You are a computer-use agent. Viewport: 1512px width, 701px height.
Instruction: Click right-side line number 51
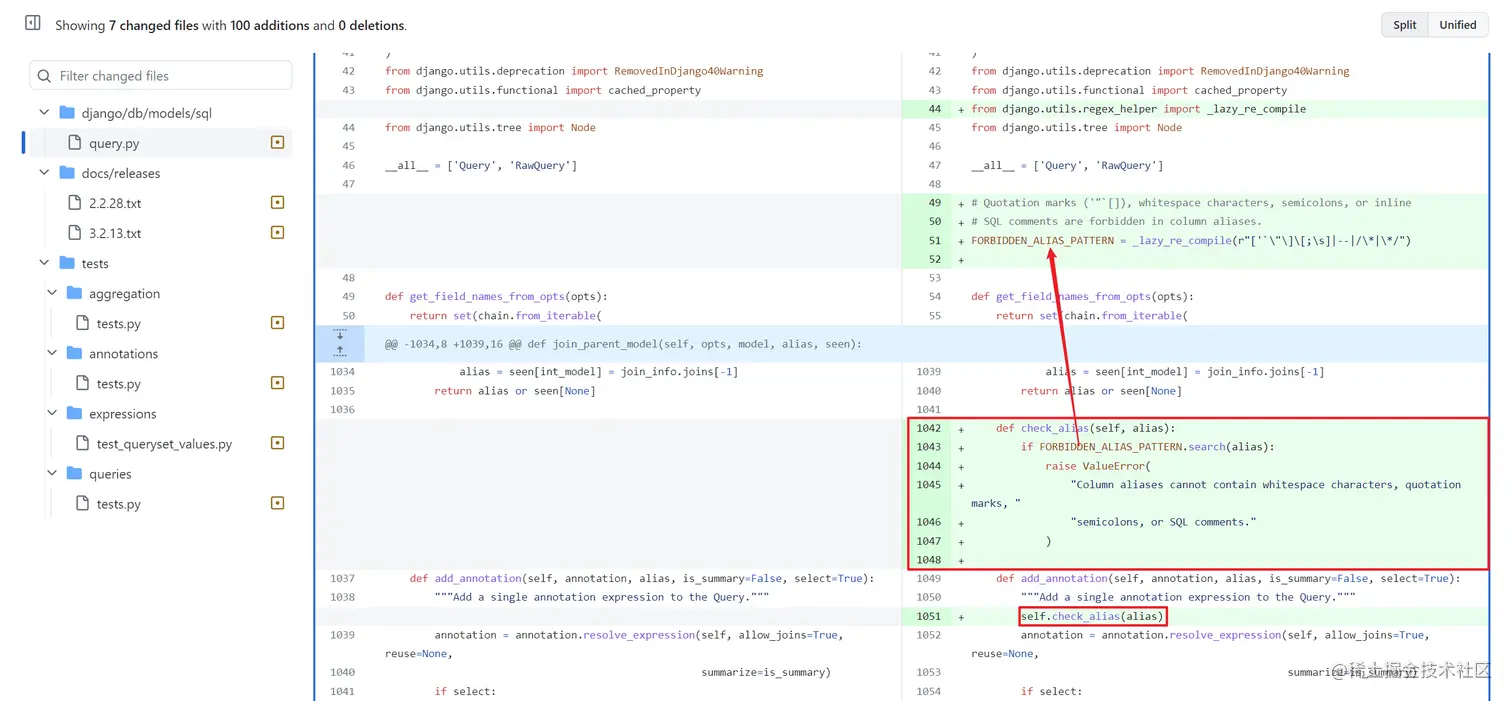[x=935, y=240]
